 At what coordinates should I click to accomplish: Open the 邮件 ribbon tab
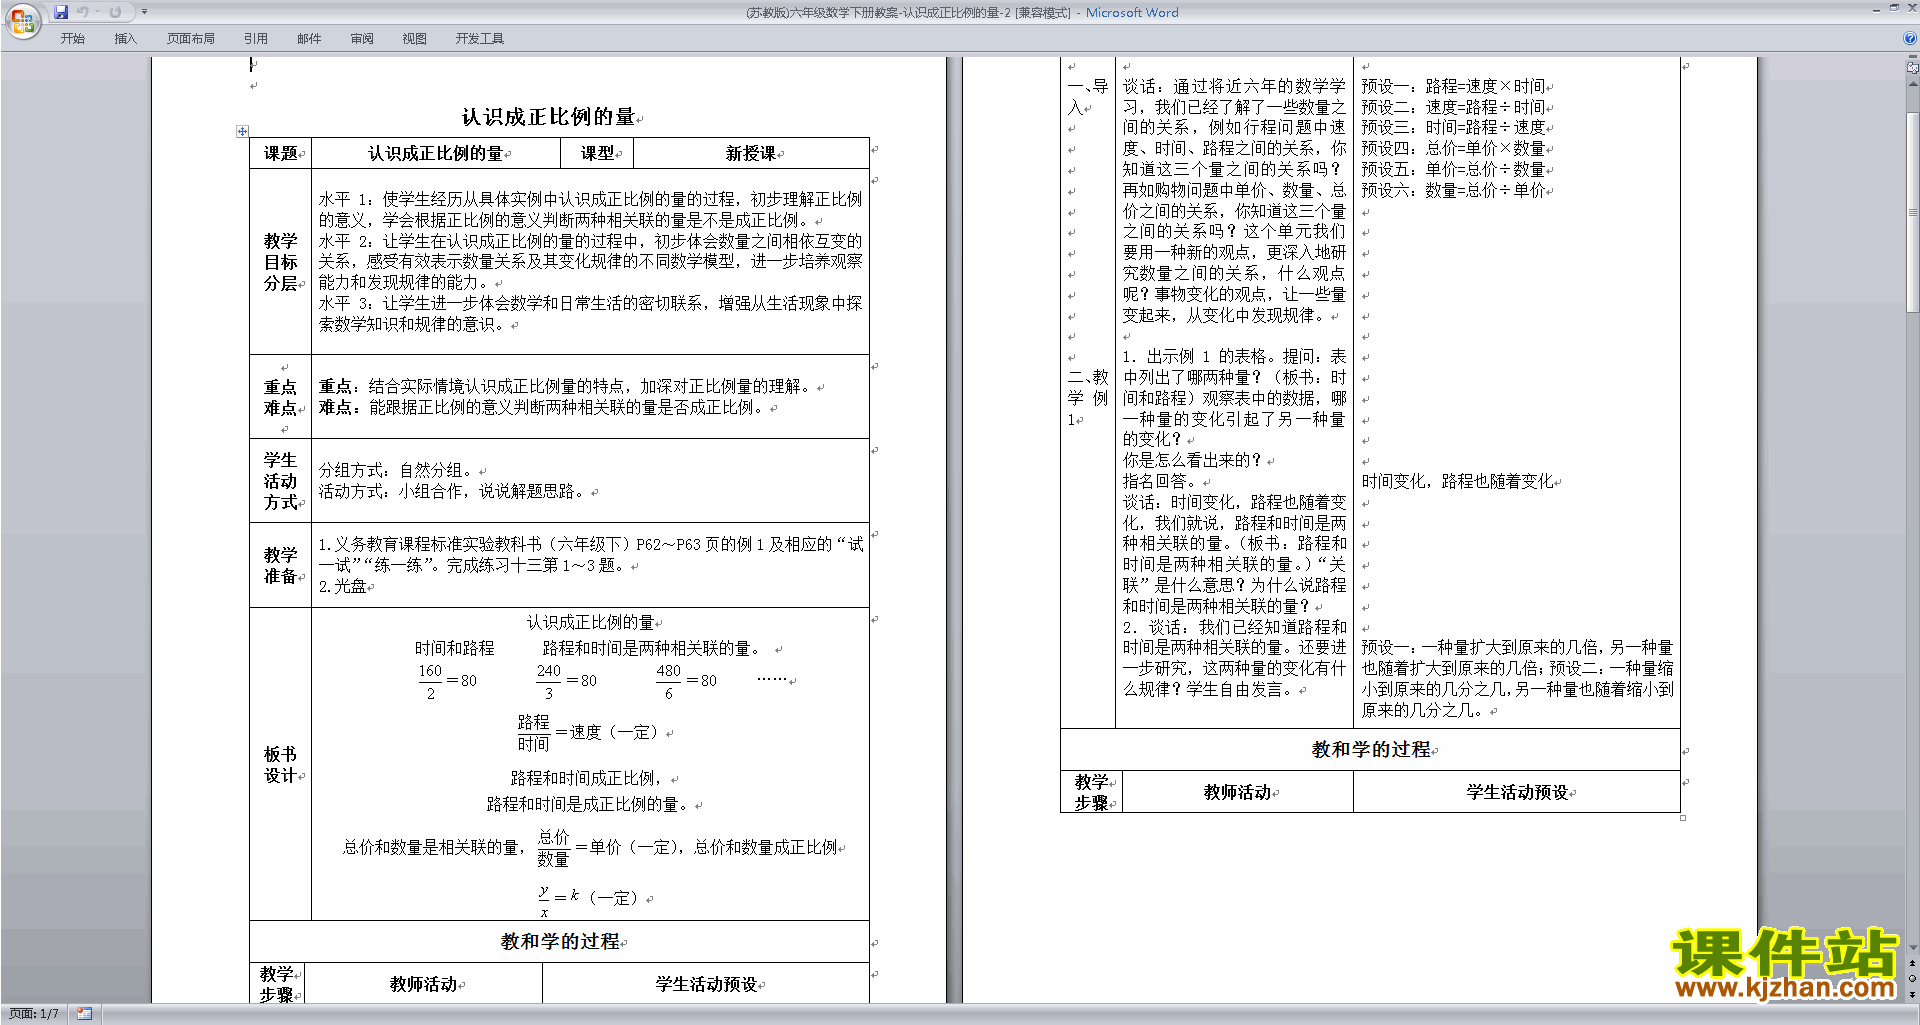pos(309,39)
